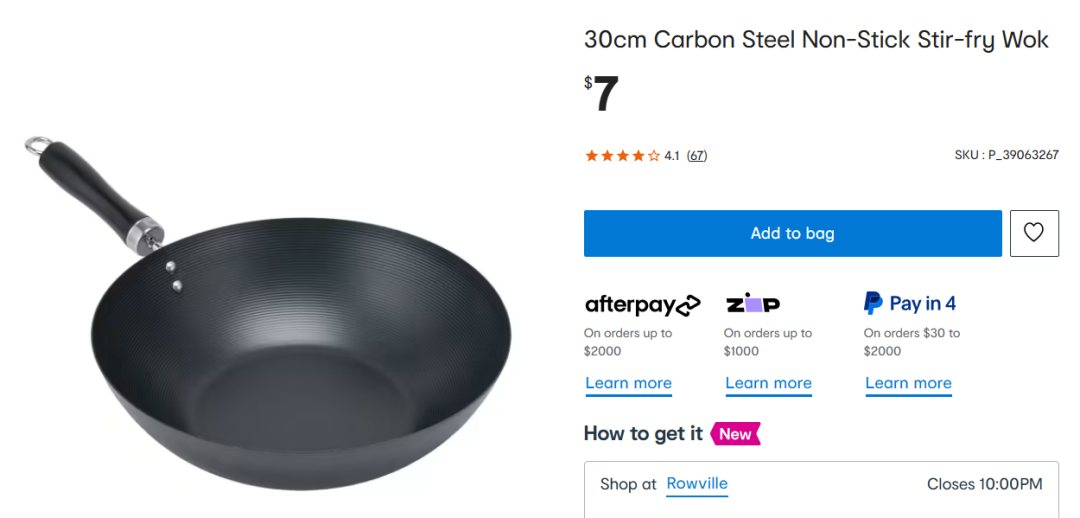The height and width of the screenshot is (518, 1080).
Task: Open Learn more under Zip
Action: click(x=768, y=384)
